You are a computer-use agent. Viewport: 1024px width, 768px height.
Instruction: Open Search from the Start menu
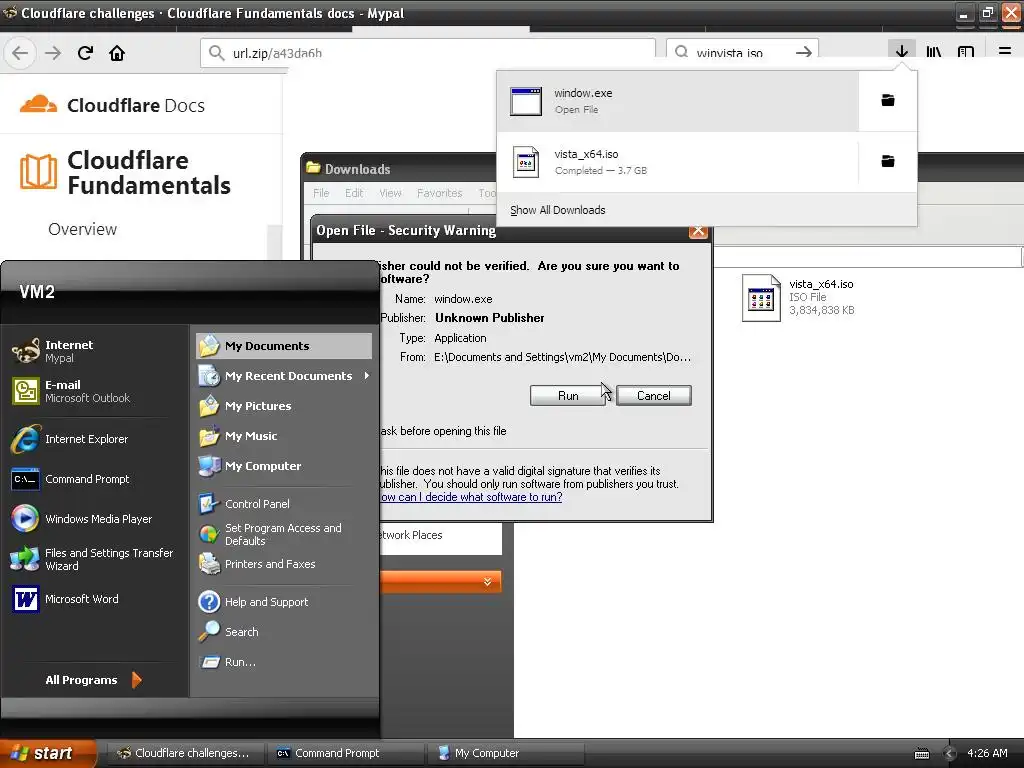pos(284,632)
